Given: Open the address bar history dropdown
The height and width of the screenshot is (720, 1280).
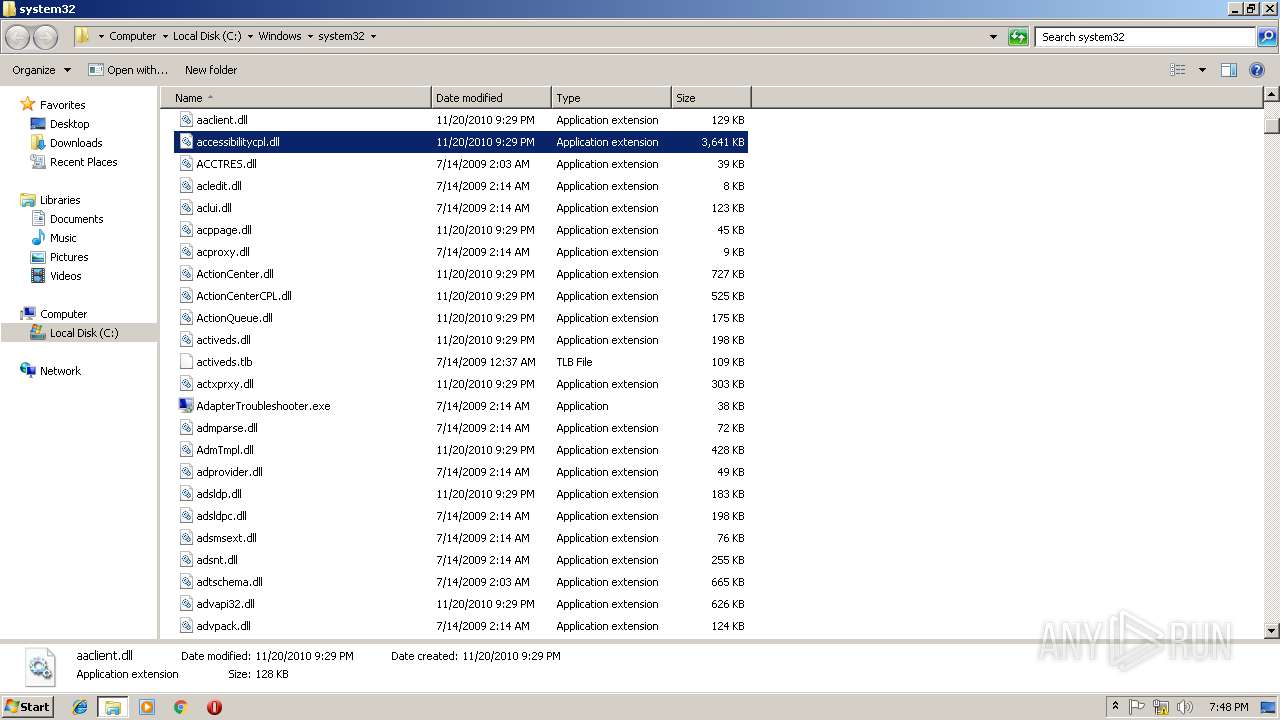Looking at the screenshot, I should click(993, 37).
